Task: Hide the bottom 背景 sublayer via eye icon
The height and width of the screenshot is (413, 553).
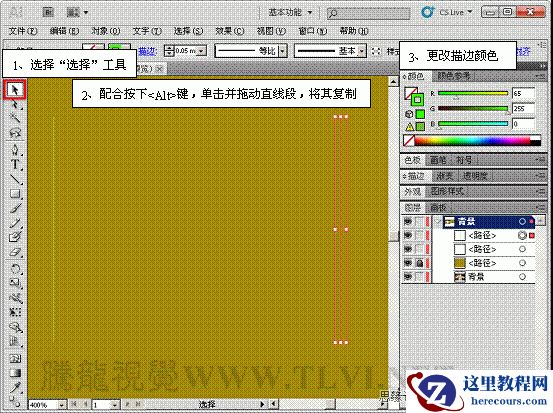Action: click(408, 277)
